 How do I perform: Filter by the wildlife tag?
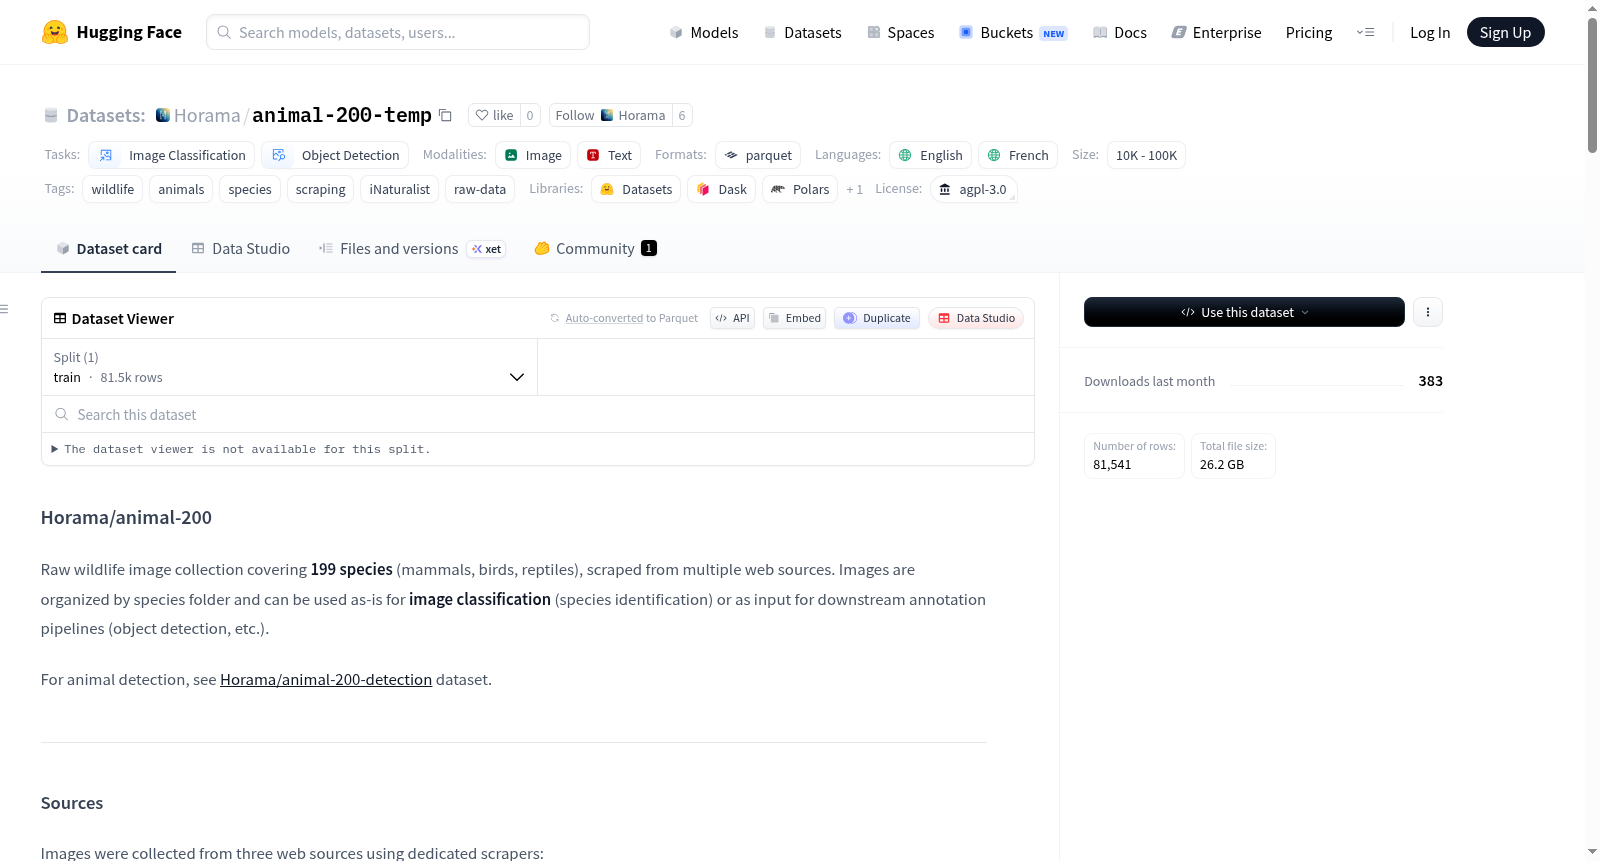pyautogui.click(x=113, y=189)
